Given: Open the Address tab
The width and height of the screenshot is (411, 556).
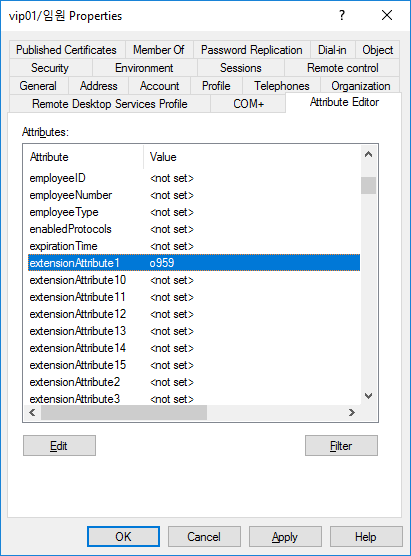Looking at the screenshot, I should tap(98, 86).
